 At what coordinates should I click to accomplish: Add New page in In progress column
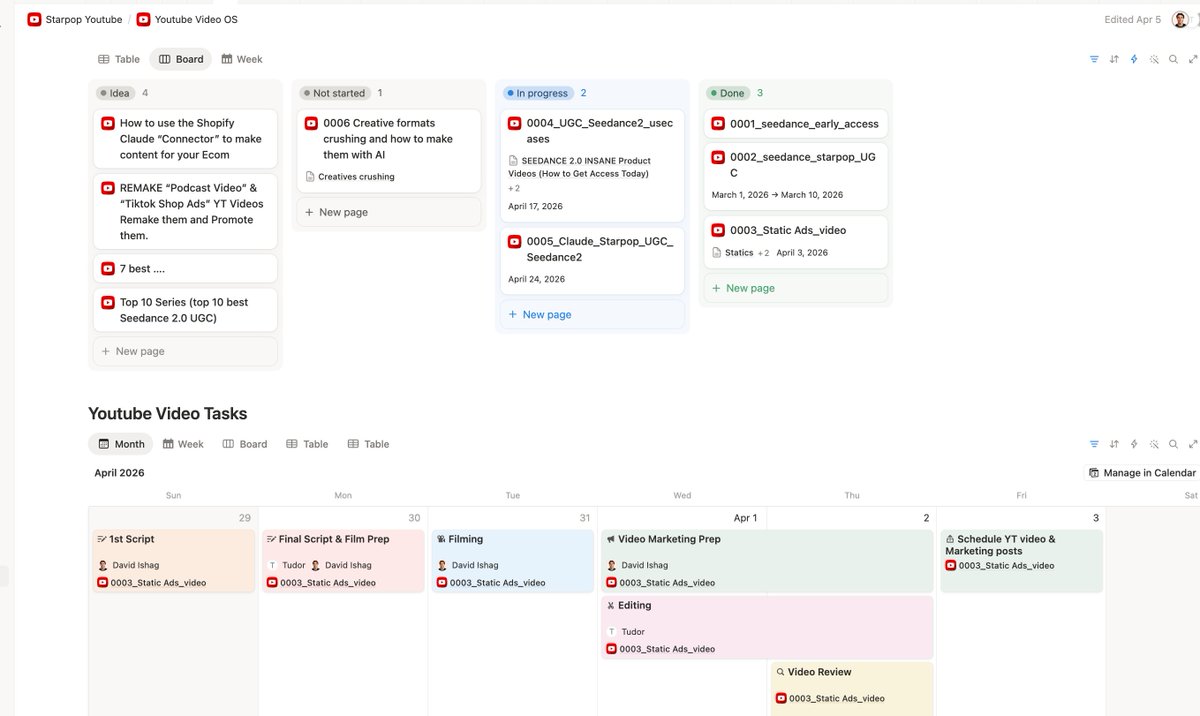(x=592, y=314)
